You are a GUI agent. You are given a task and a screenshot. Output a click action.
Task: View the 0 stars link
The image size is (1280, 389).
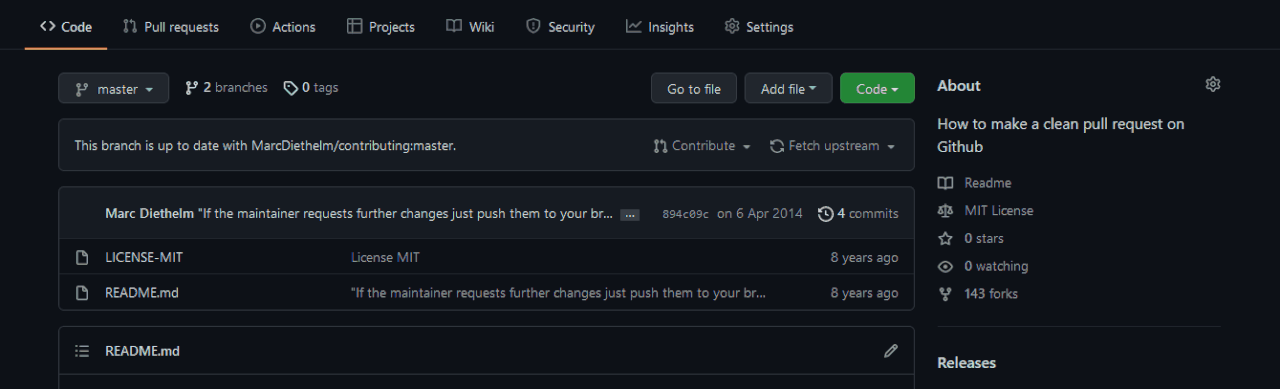click(x=984, y=239)
